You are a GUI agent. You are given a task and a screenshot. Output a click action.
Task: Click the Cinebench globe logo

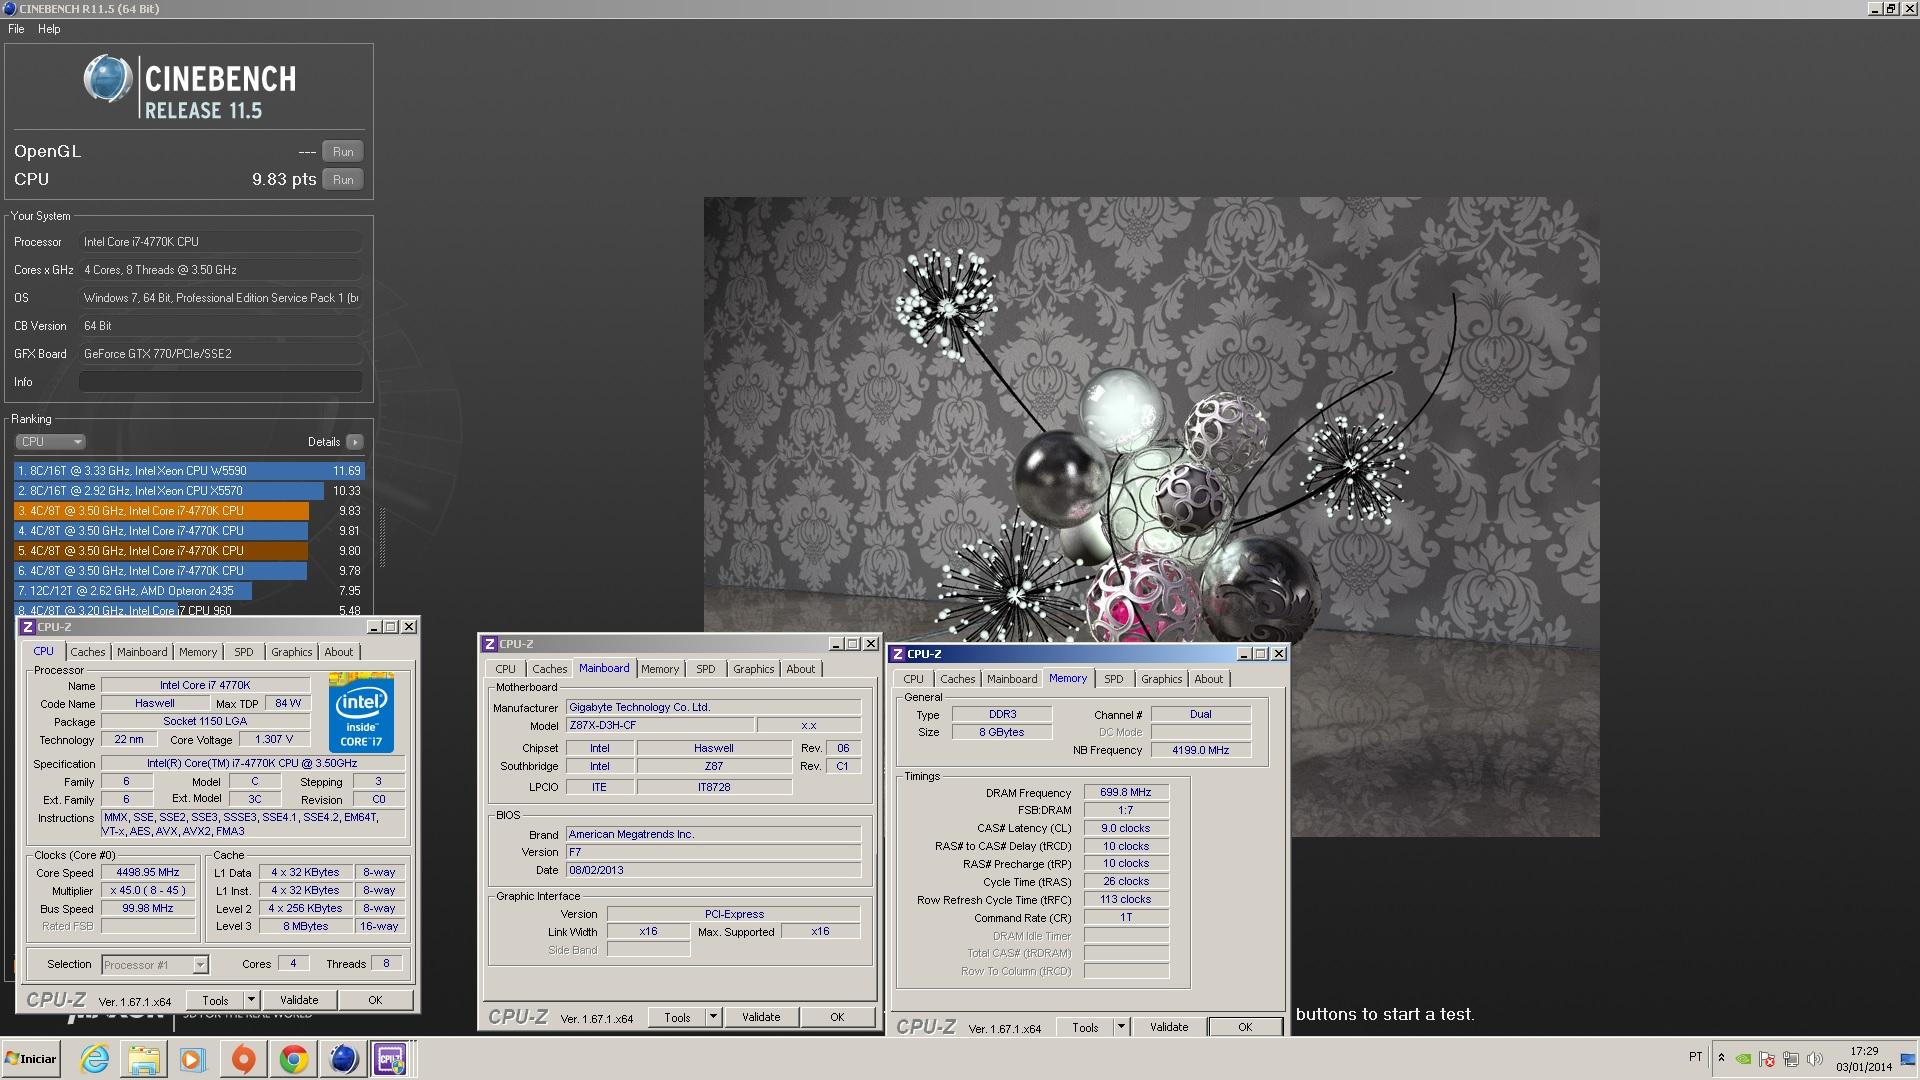[x=108, y=79]
